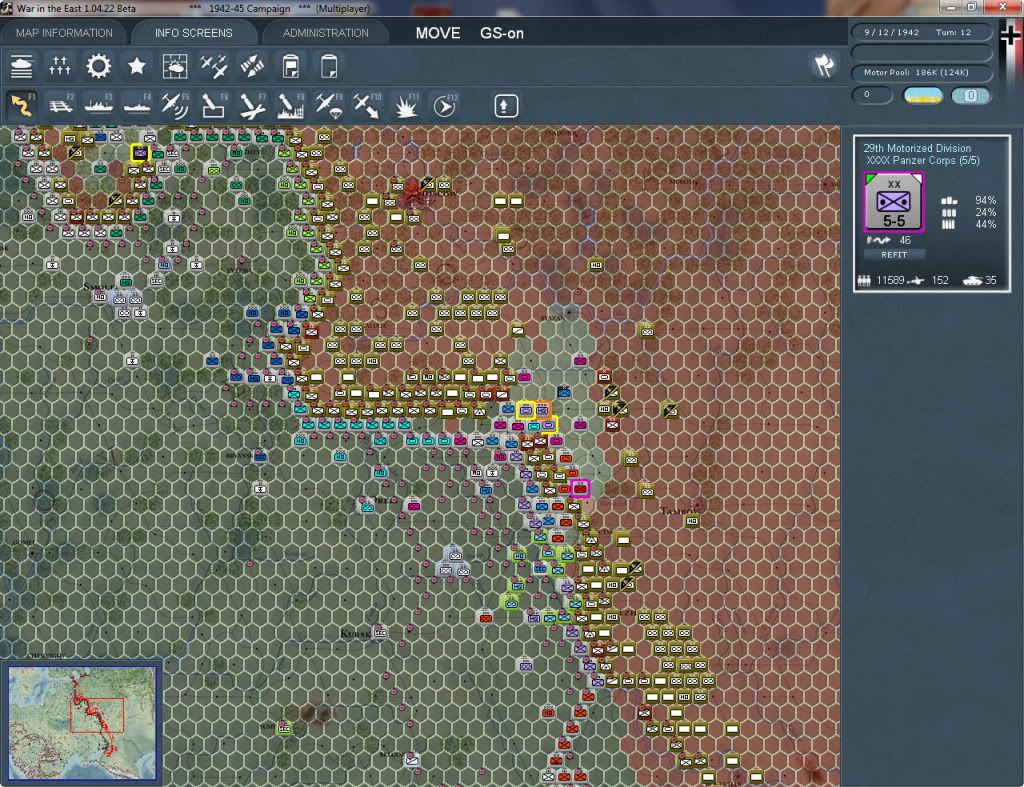Viewport: 1024px width, 787px height.
Task: Select the F2 rail transport mode icon
Action: click(x=60, y=105)
